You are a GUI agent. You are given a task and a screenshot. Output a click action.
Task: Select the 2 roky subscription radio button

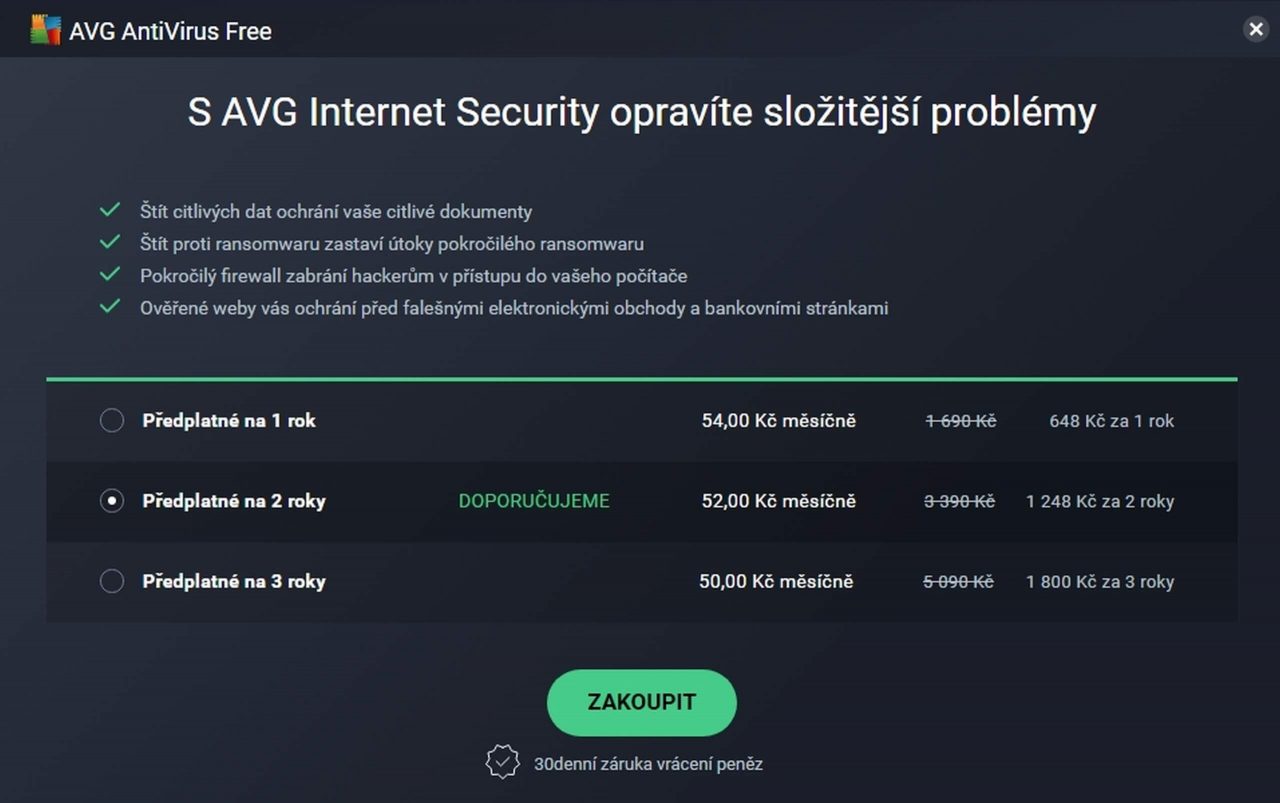coord(112,501)
